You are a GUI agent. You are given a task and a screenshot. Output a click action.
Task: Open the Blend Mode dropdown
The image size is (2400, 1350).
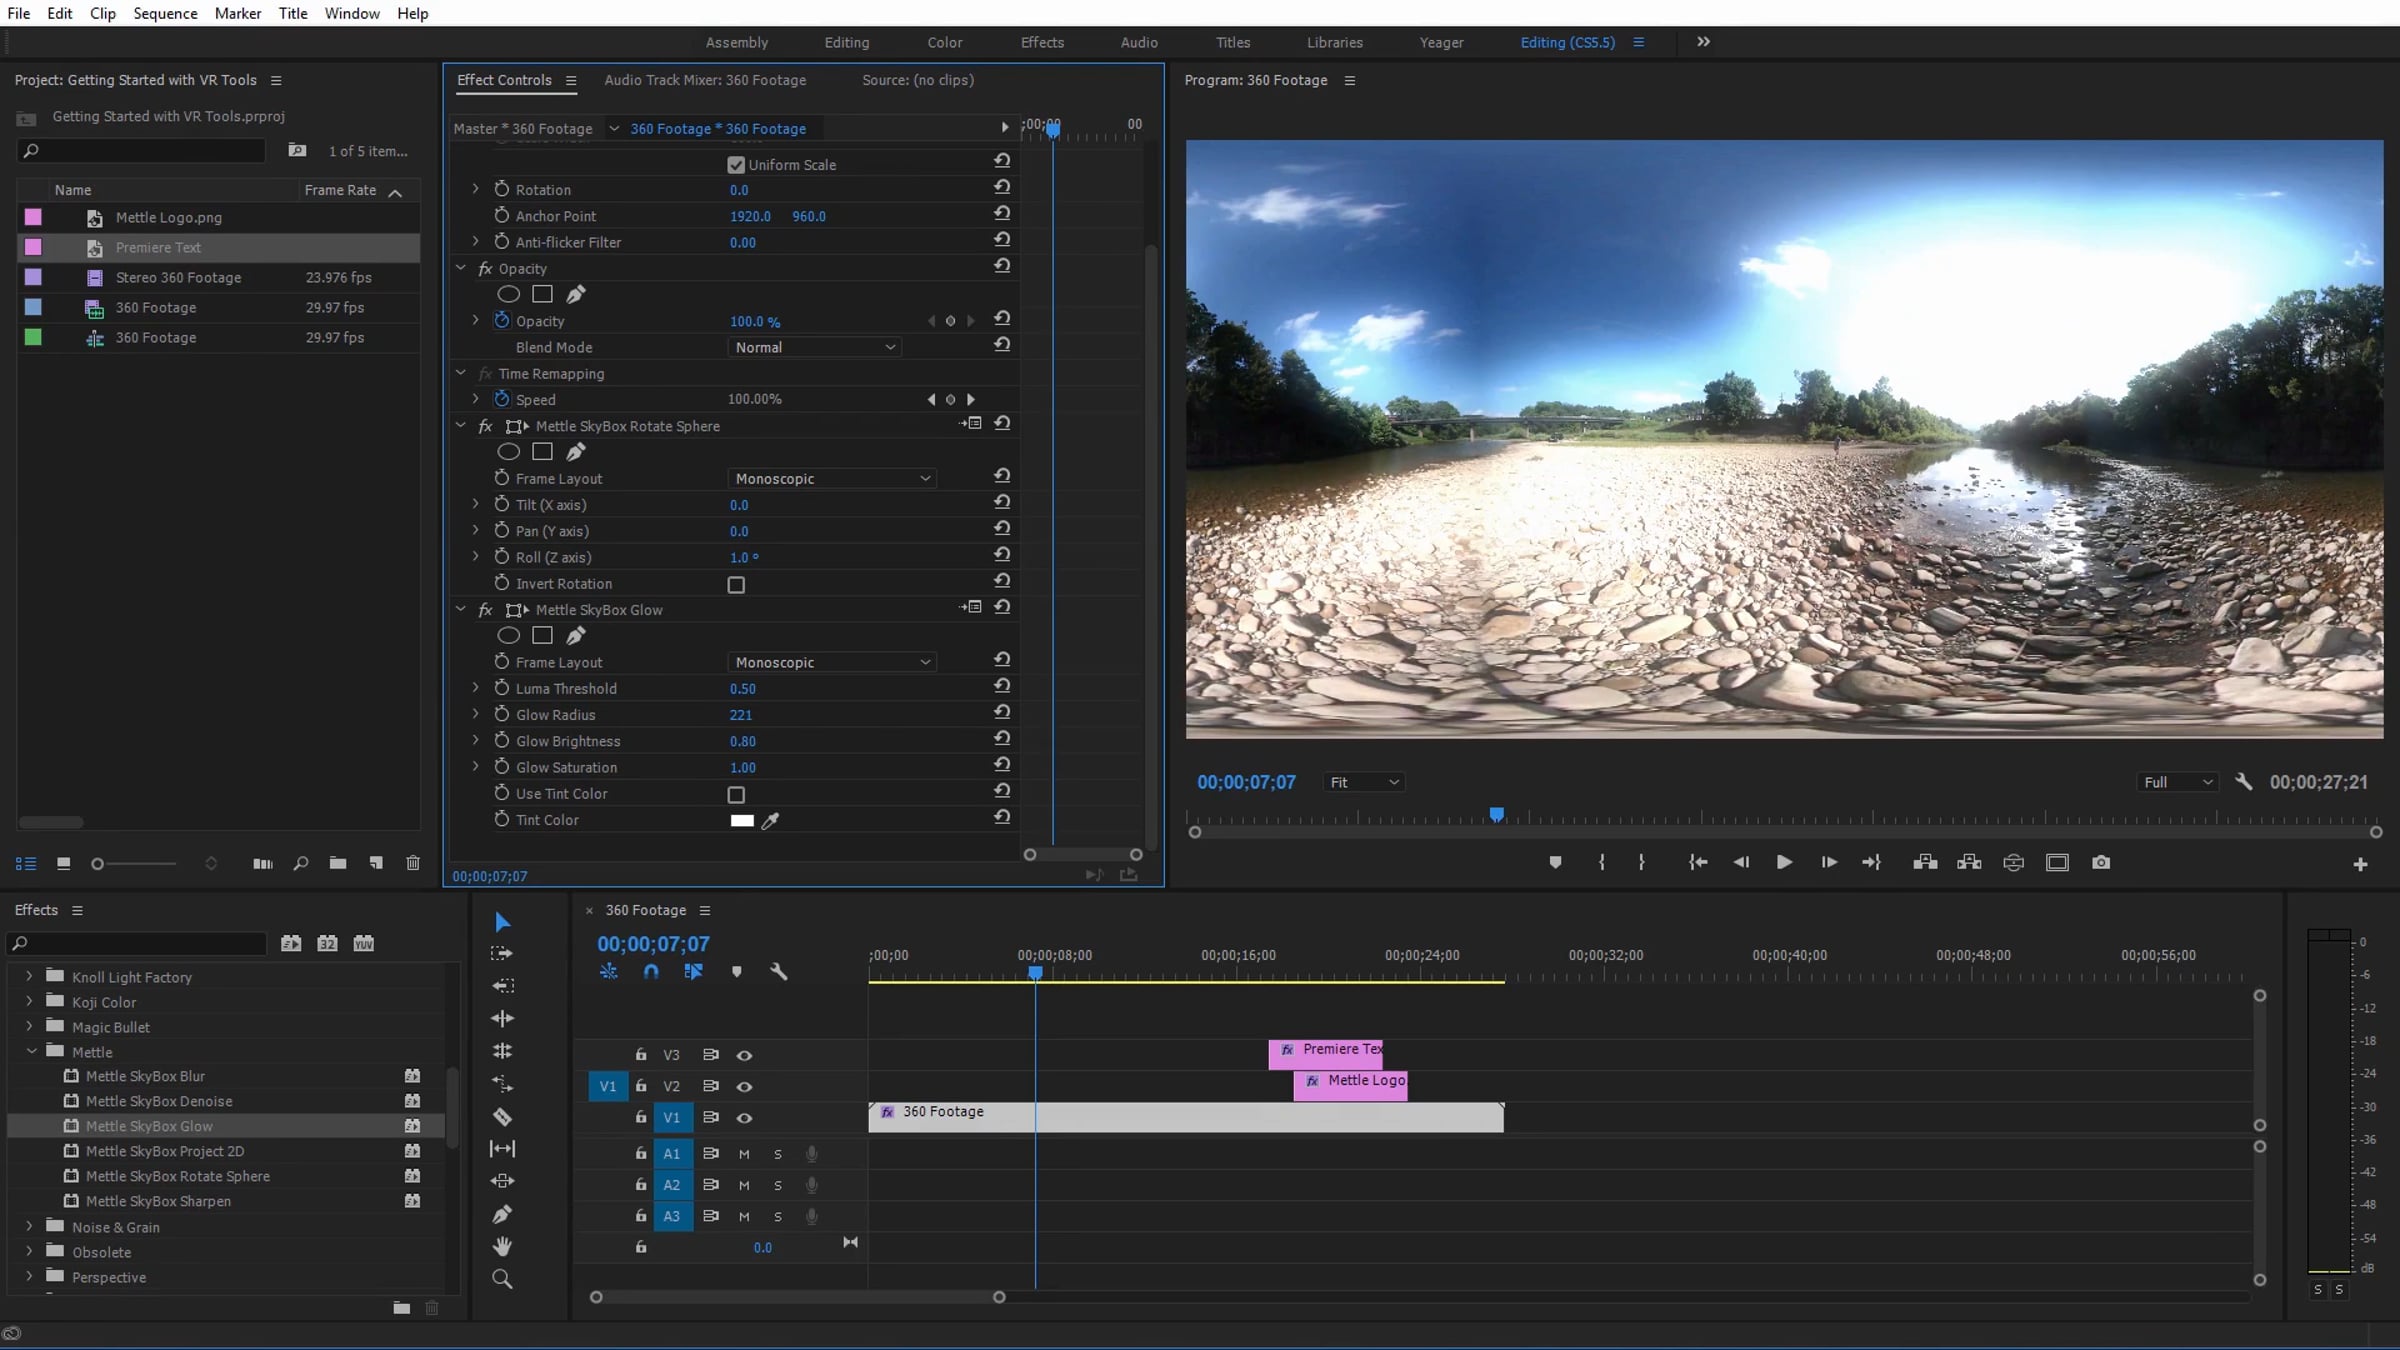(x=814, y=347)
